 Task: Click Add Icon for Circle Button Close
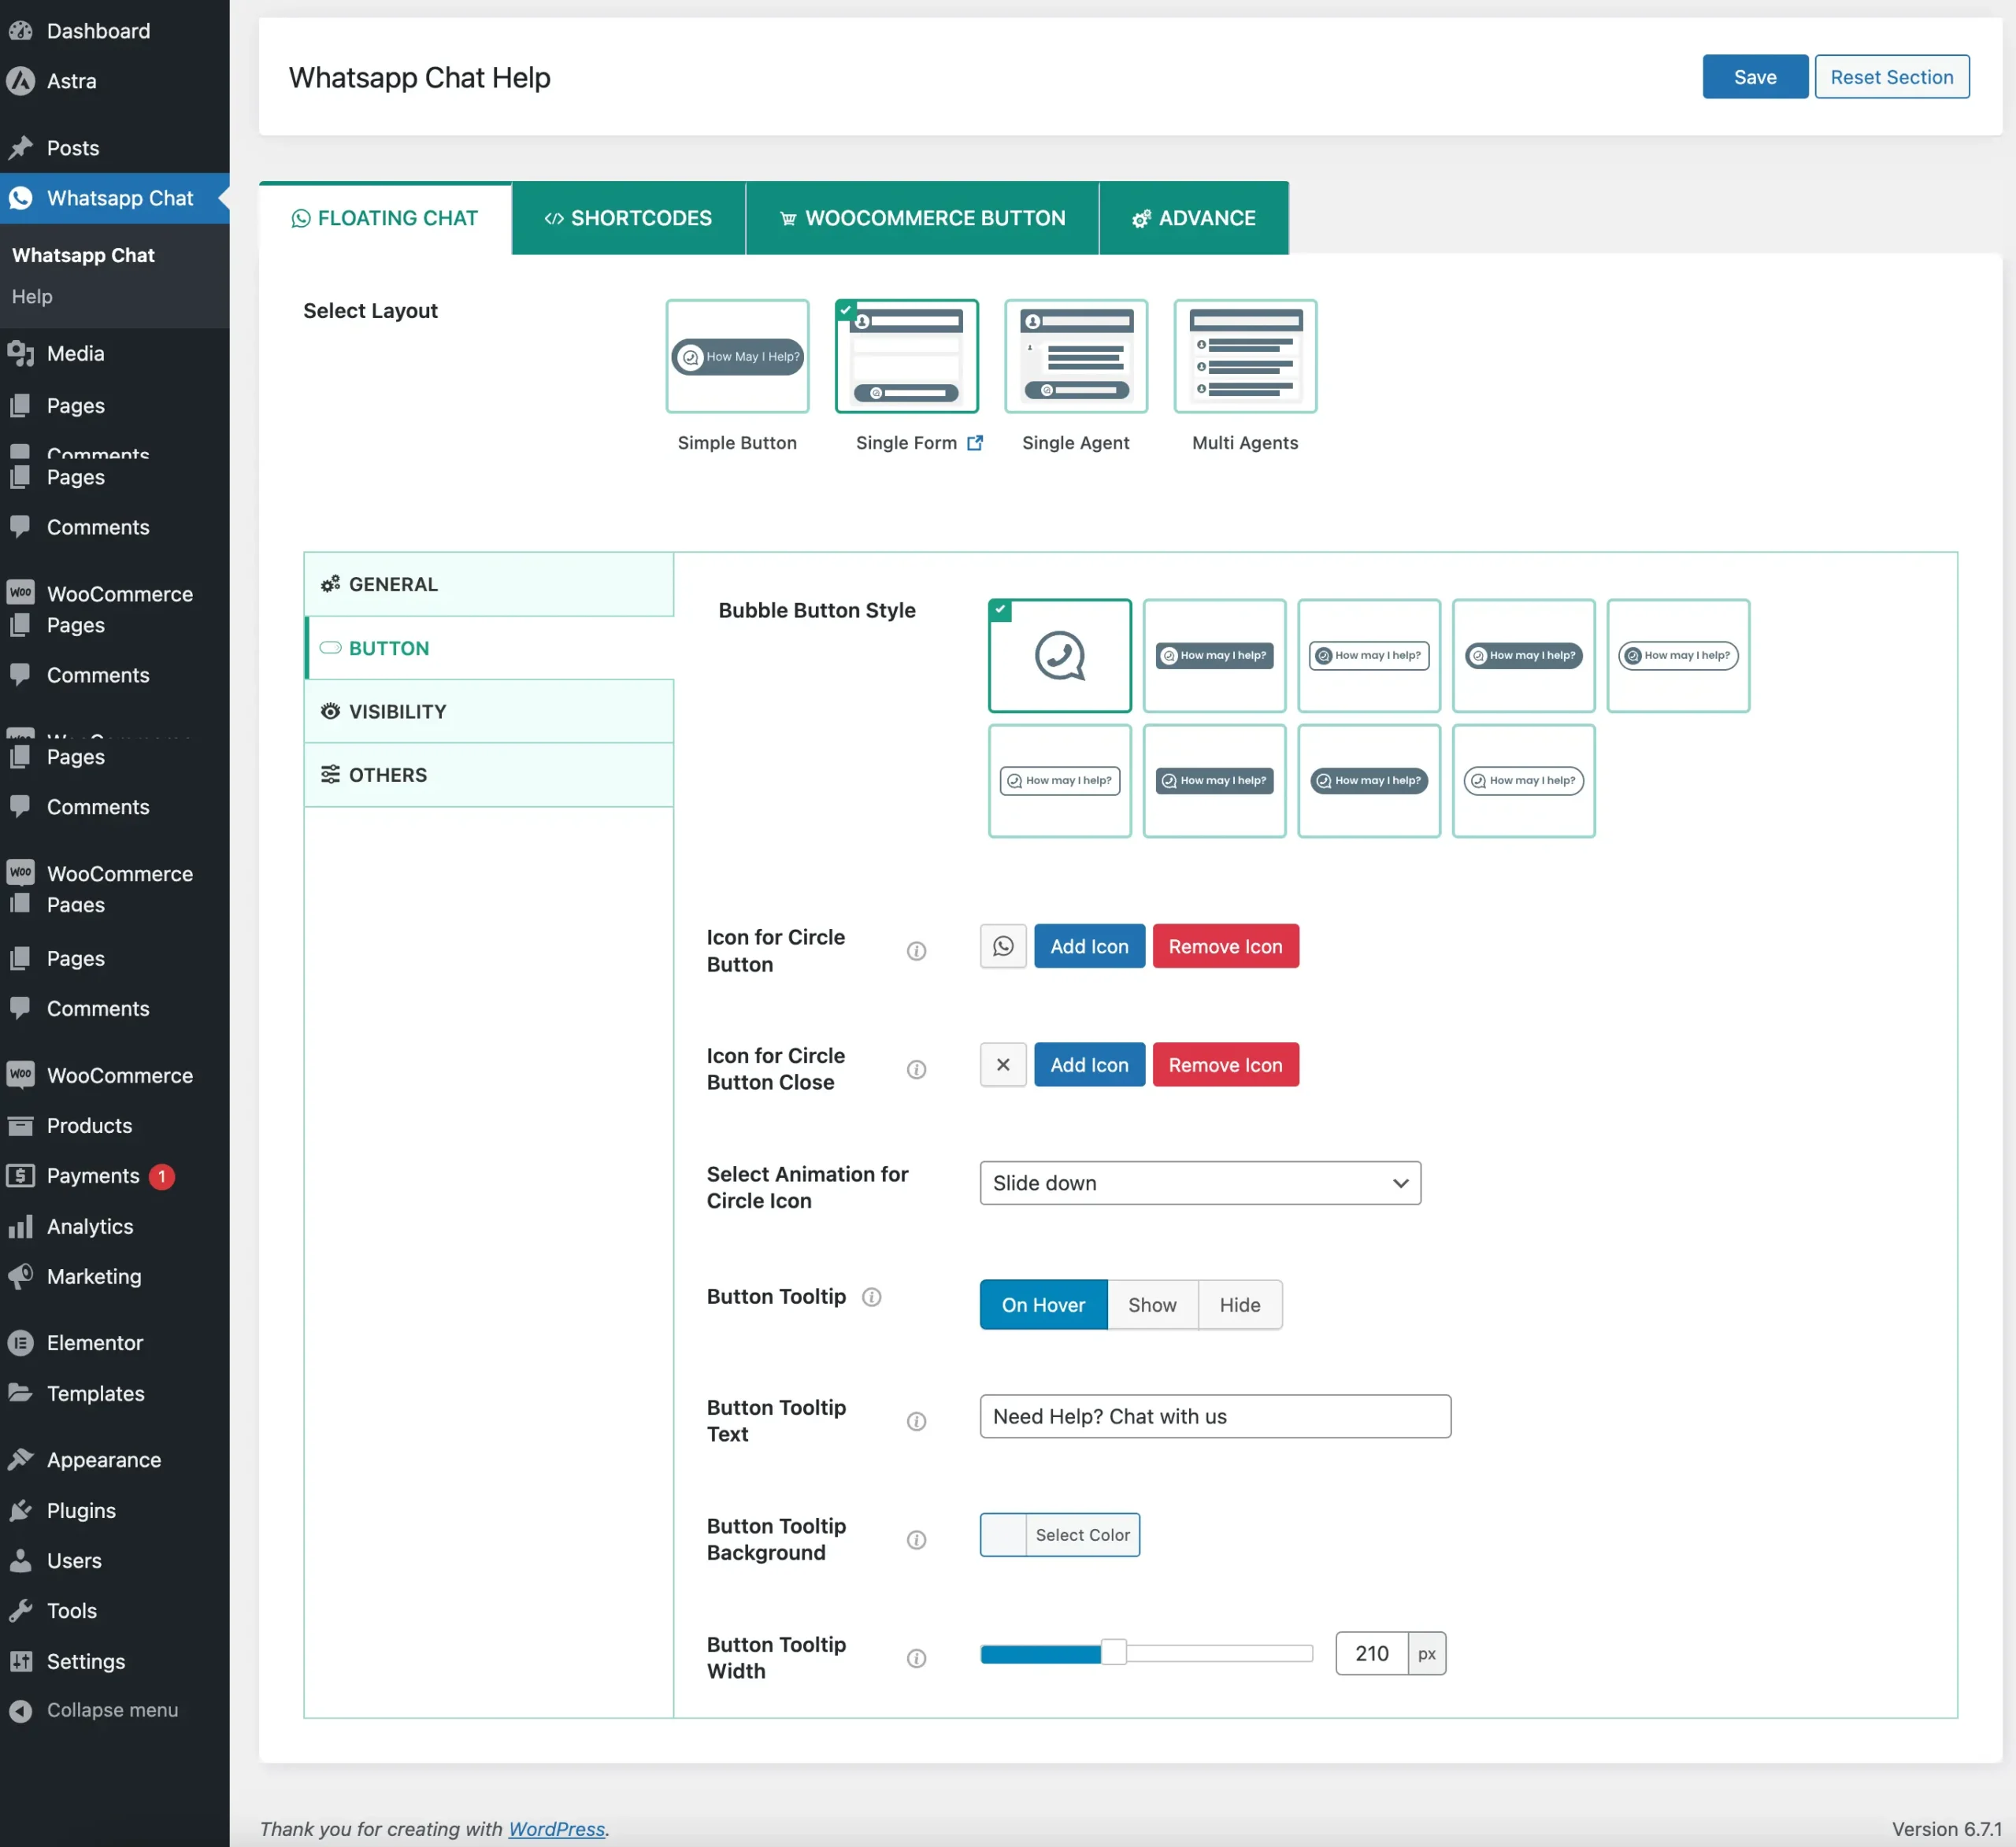(1089, 1065)
